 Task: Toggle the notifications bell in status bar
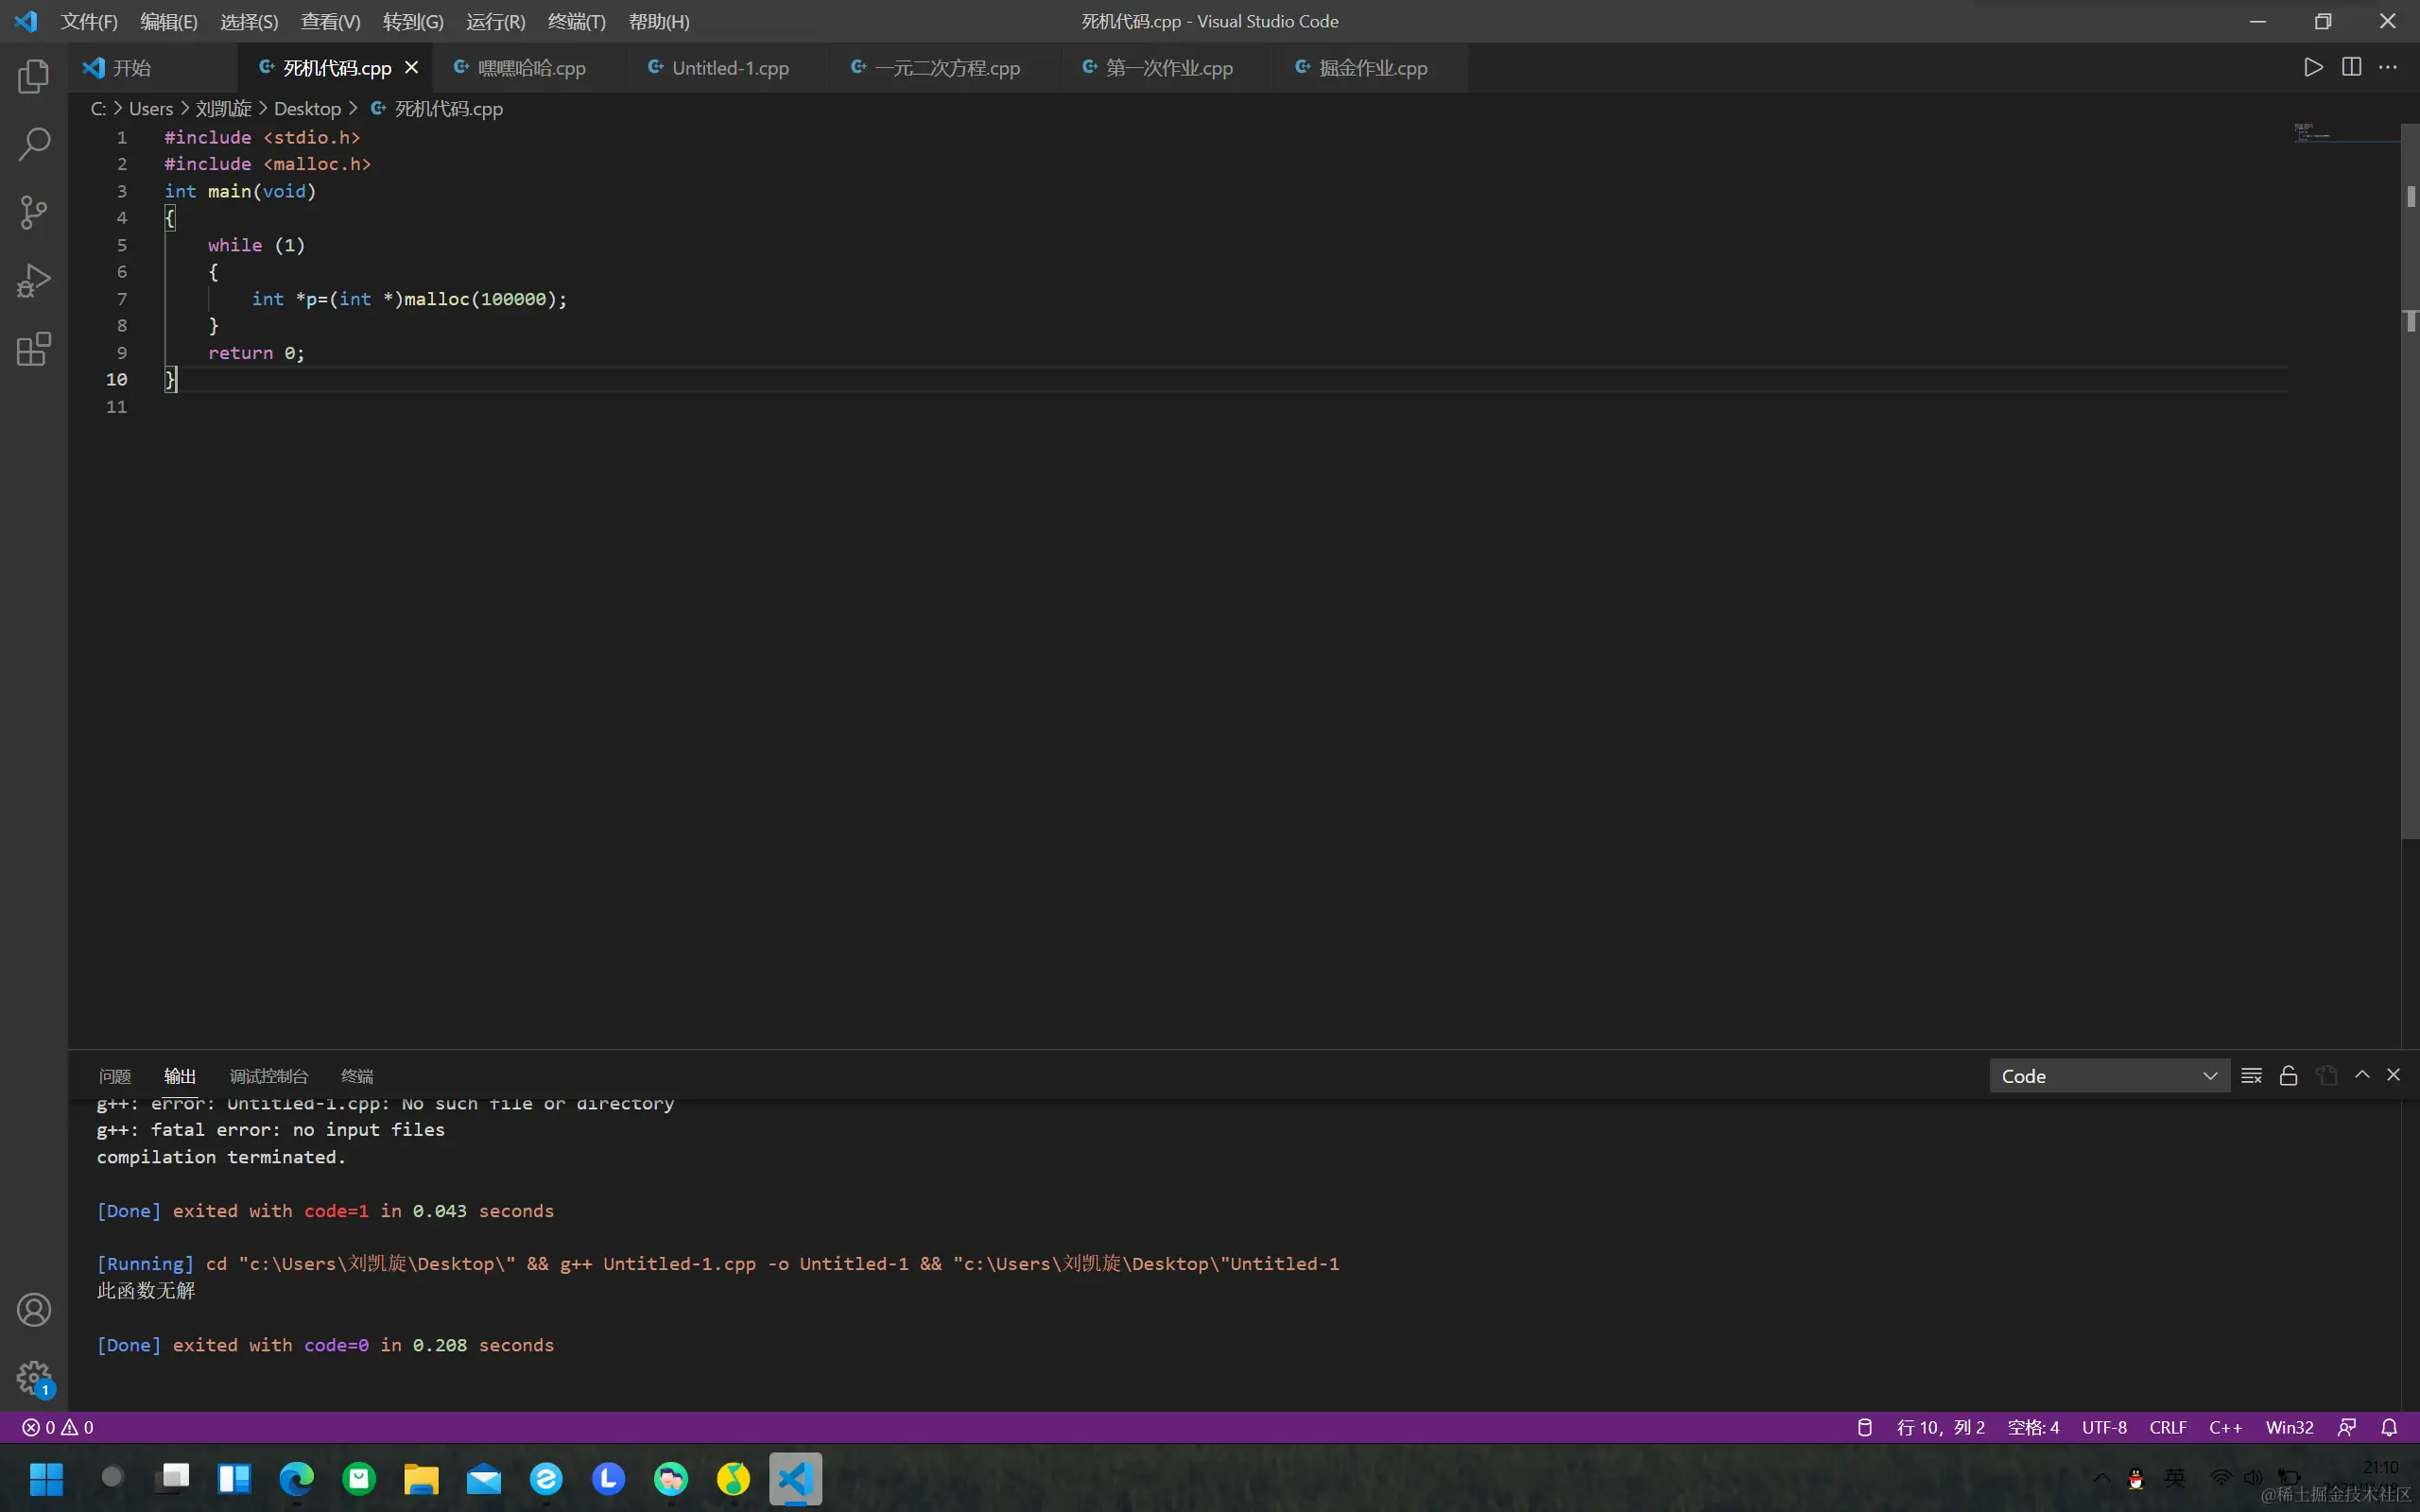2388,1427
